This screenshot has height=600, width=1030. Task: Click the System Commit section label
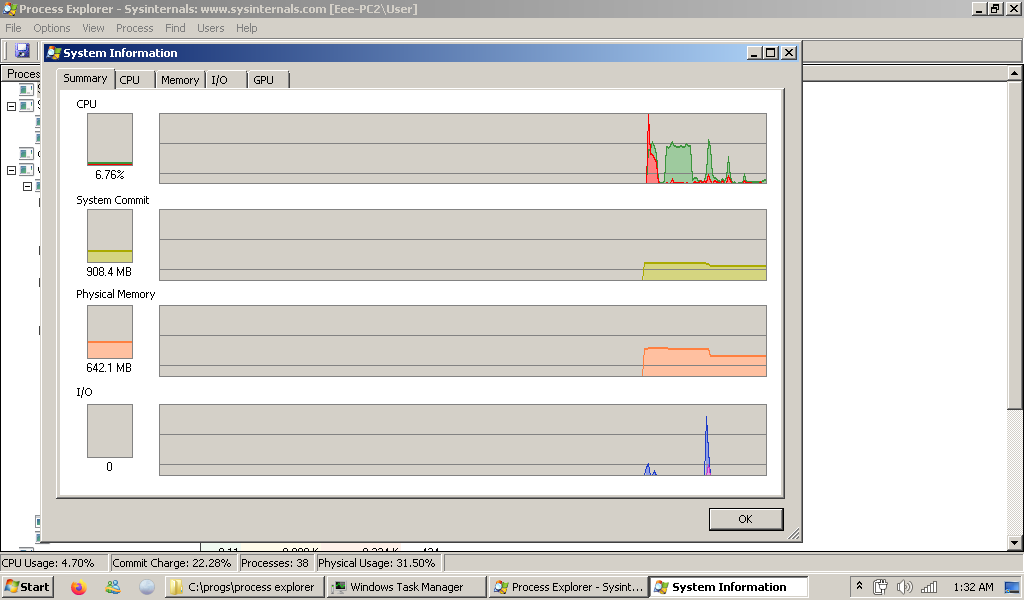coord(112,200)
